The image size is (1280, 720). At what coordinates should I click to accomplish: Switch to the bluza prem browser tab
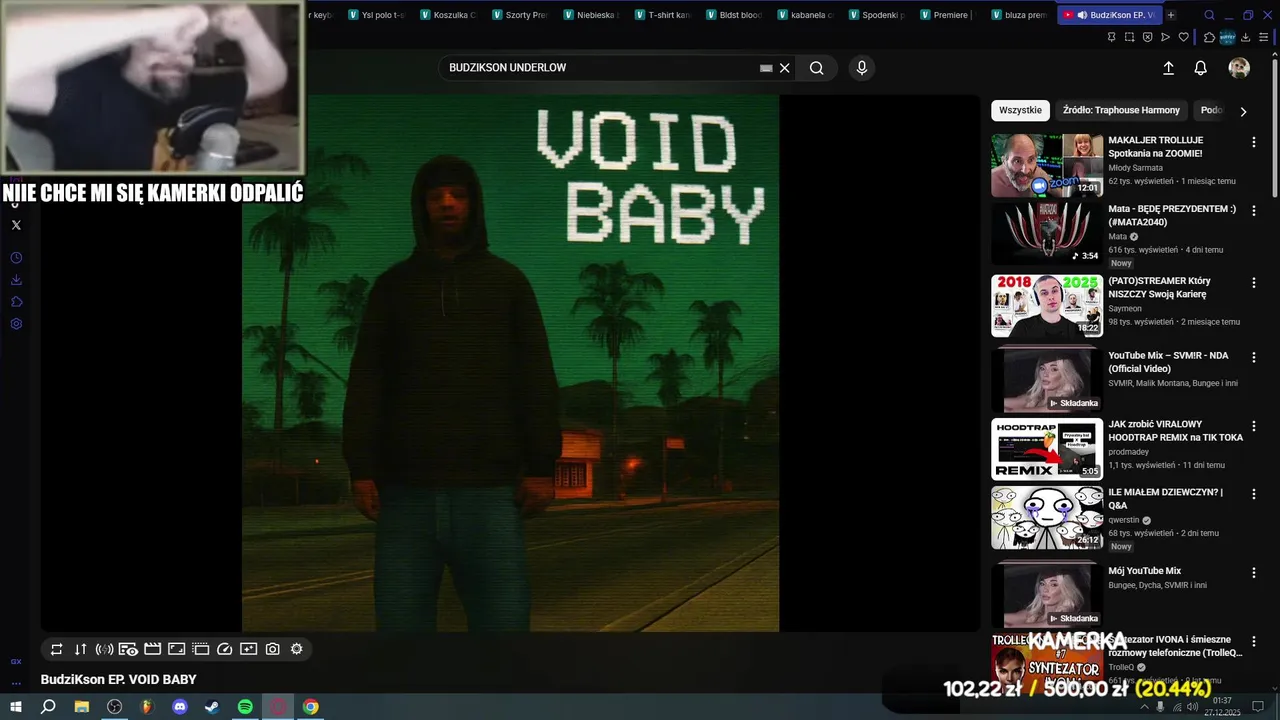click(1019, 15)
